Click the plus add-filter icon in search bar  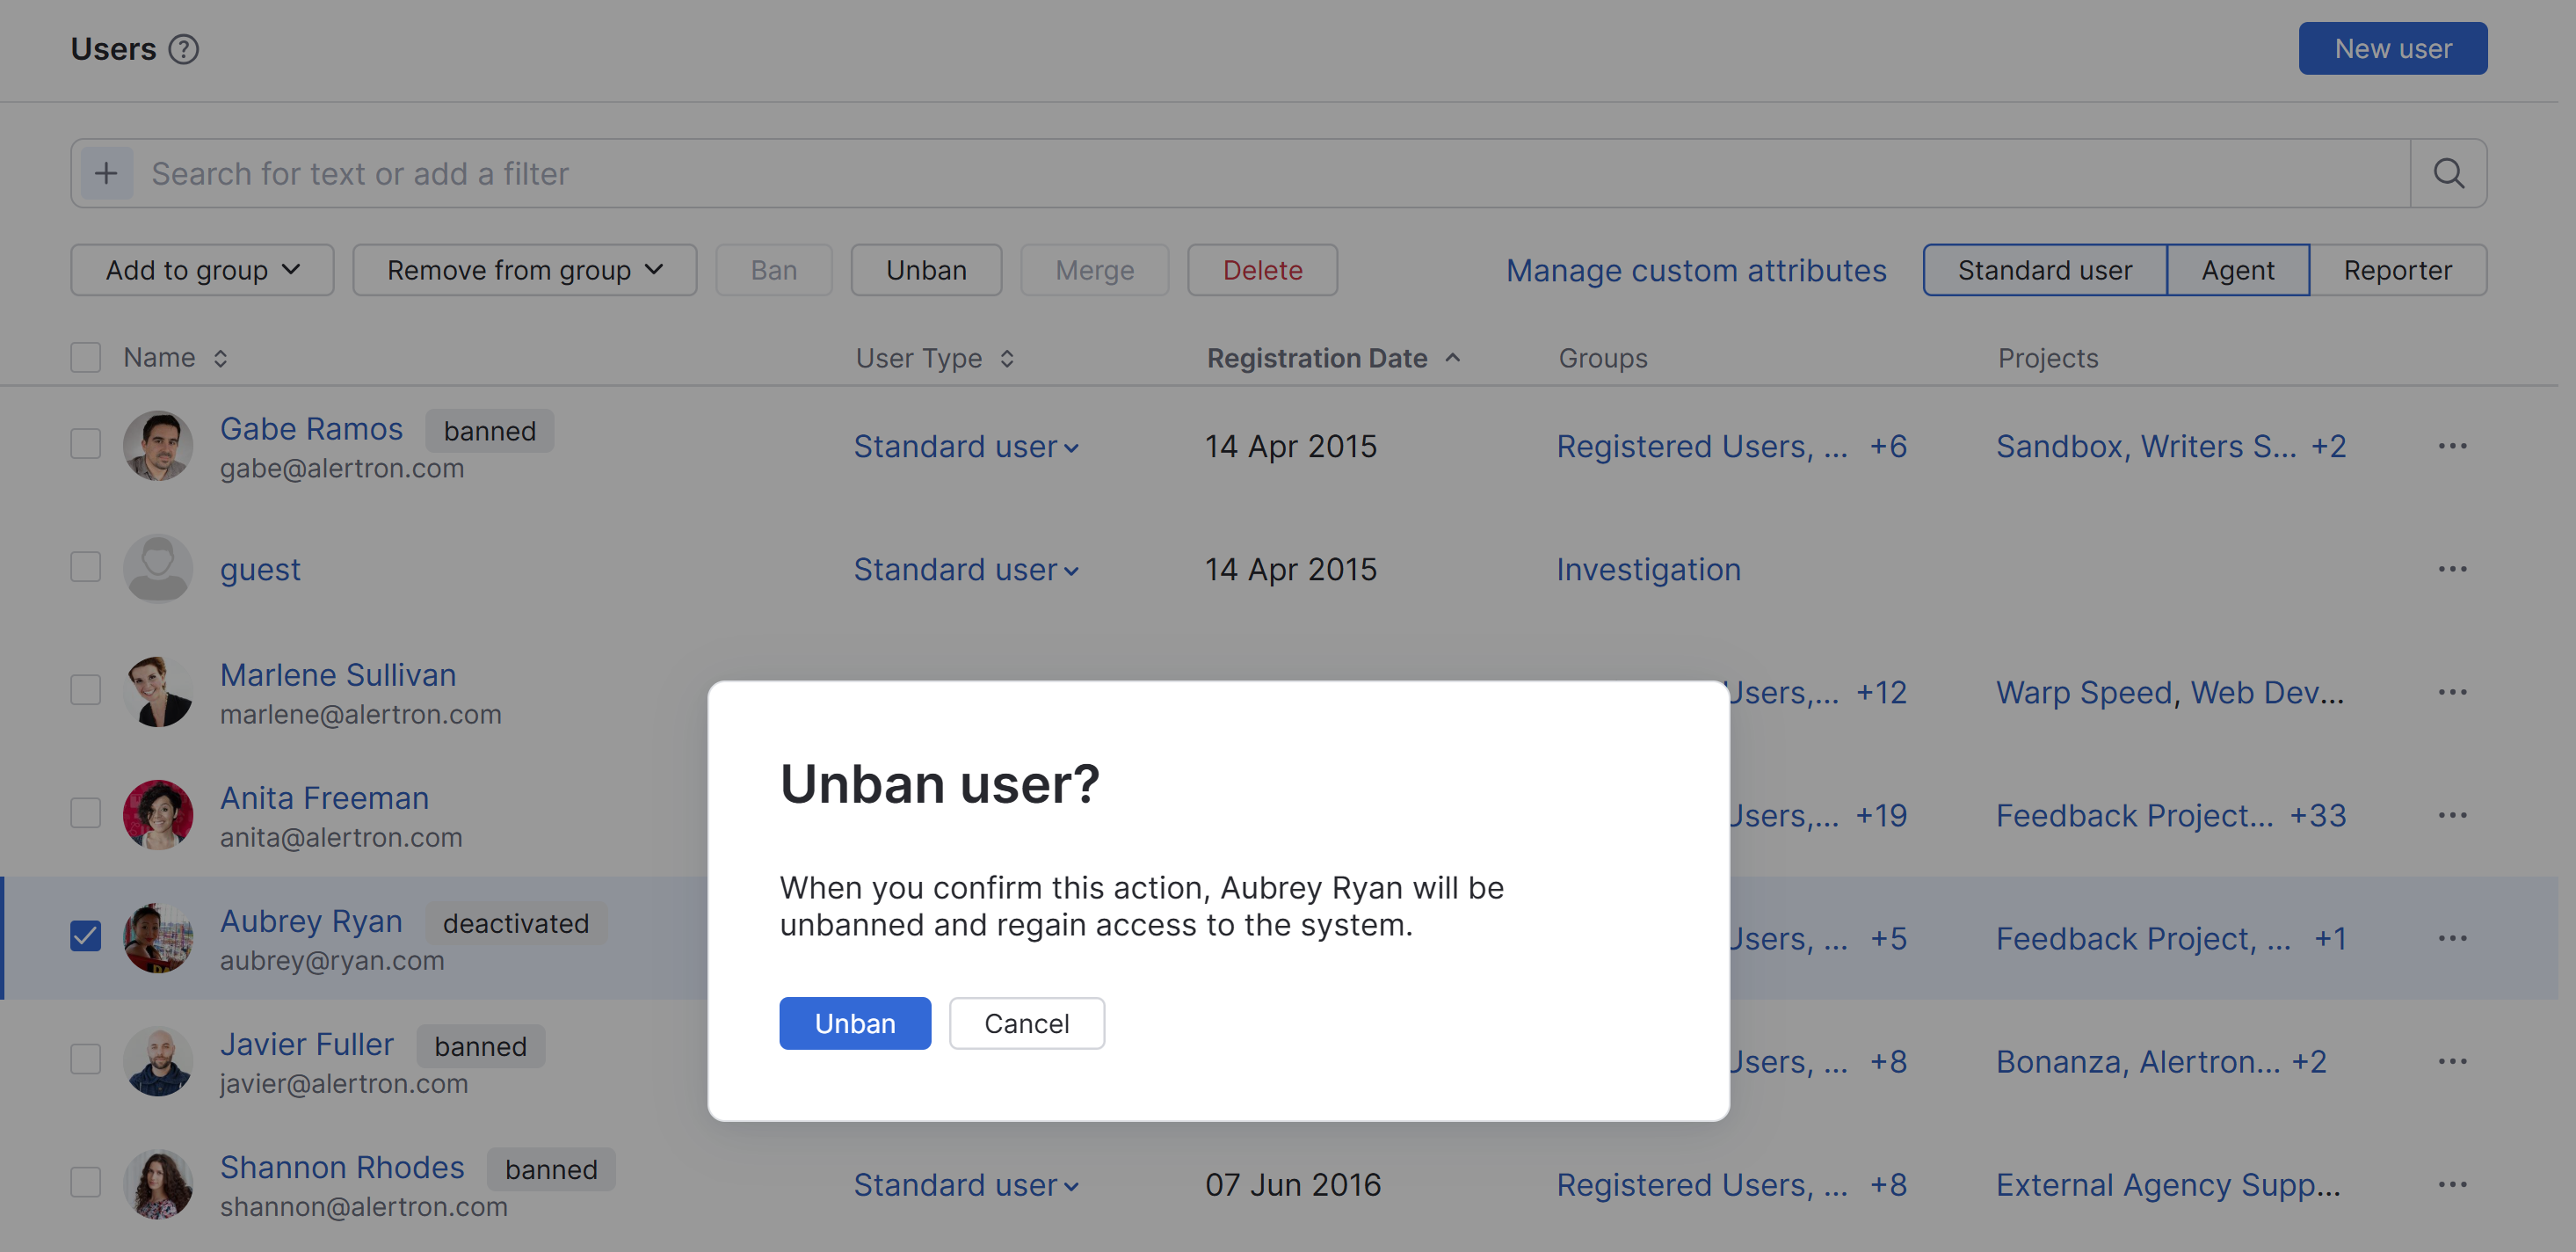[106, 173]
